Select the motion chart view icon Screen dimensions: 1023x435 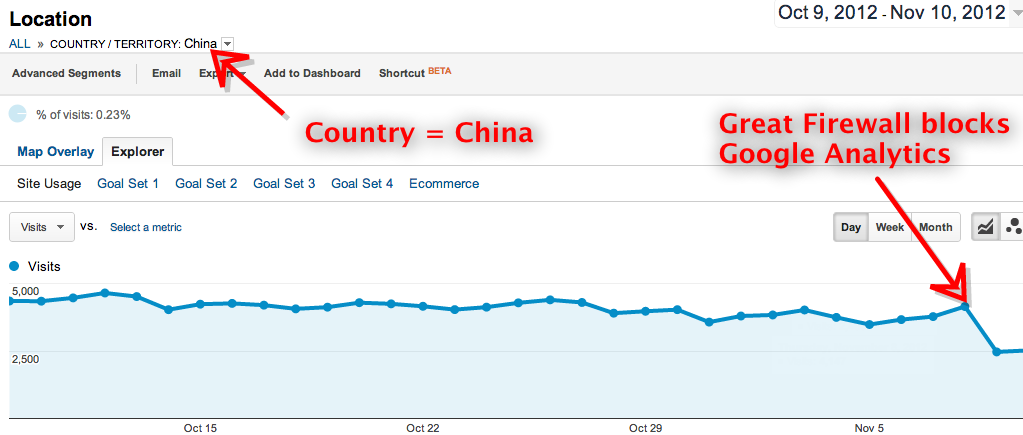click(x=1012, y=227)
